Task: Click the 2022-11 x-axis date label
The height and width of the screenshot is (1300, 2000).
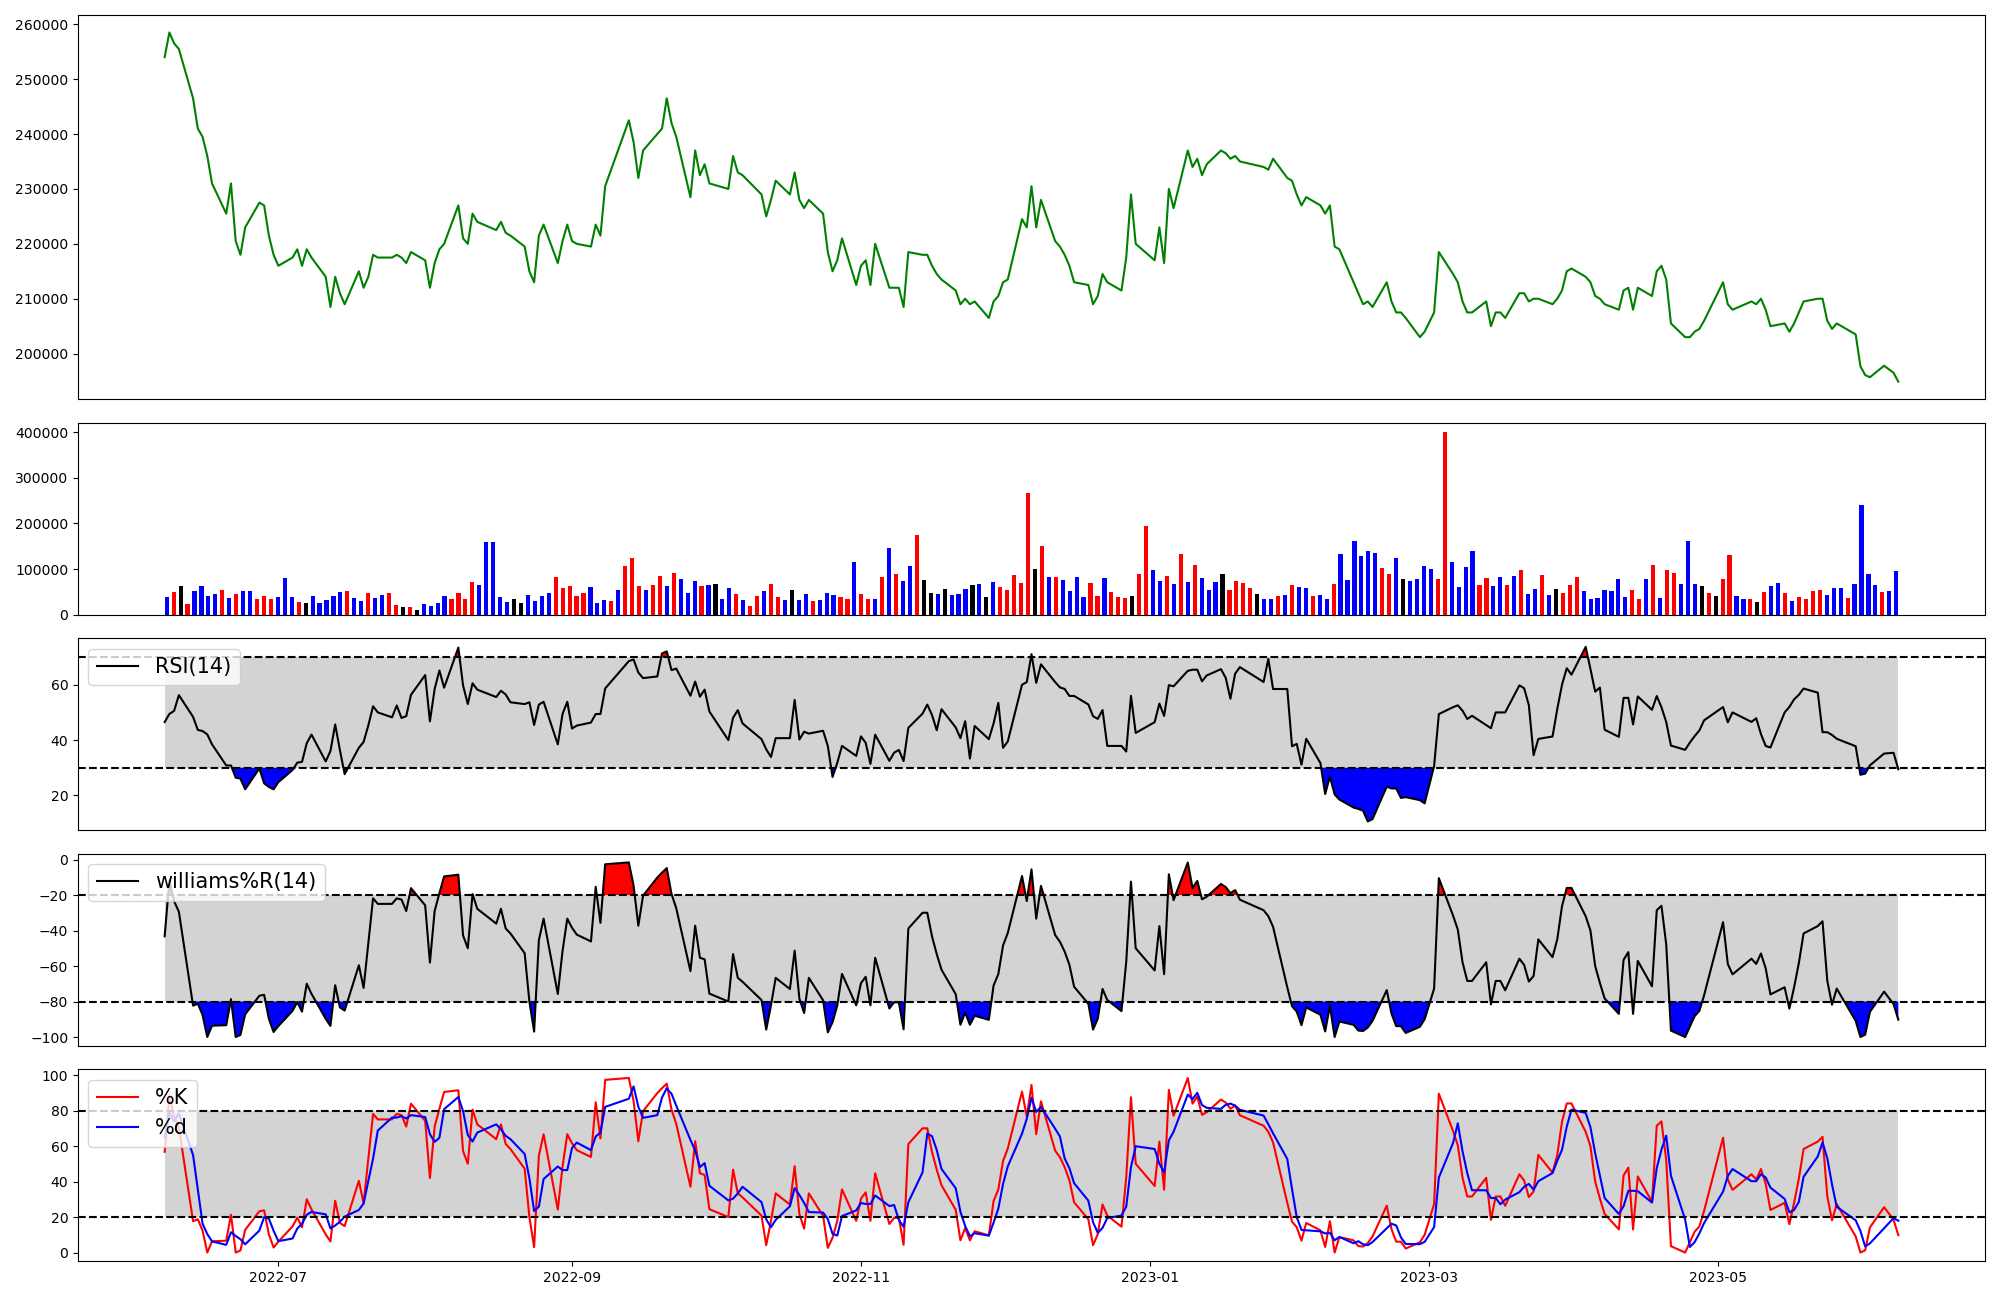Action: [861, 1277]
